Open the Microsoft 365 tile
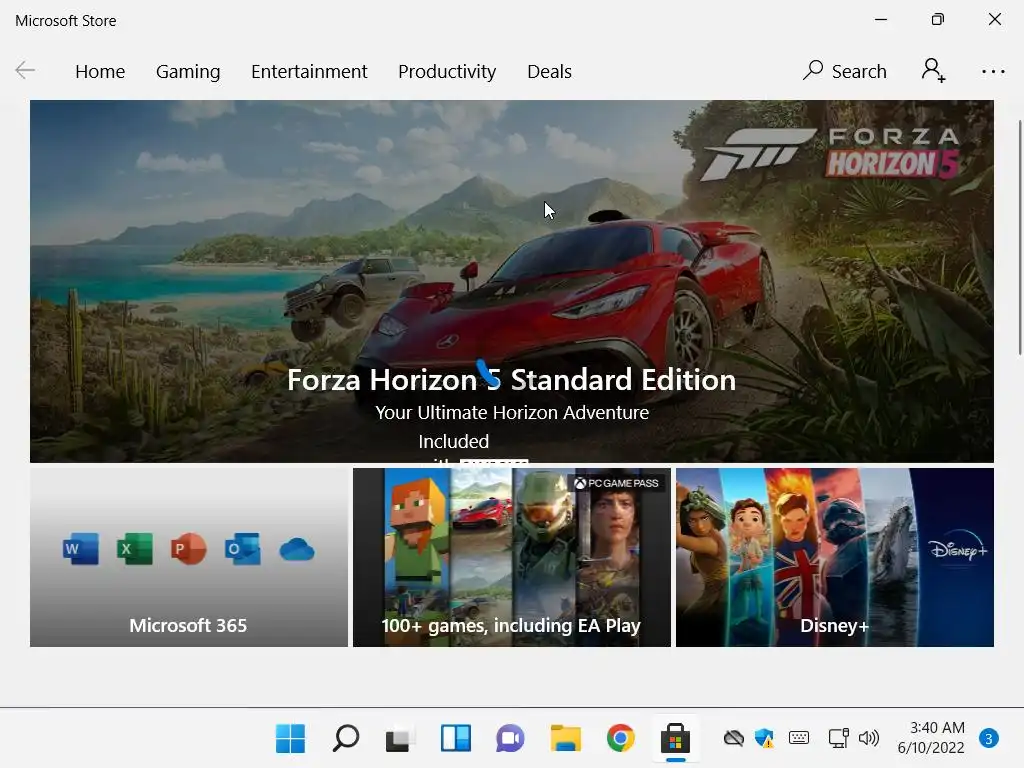Image resolution: width=1024 pixels, height=768 pixels. 189,557
